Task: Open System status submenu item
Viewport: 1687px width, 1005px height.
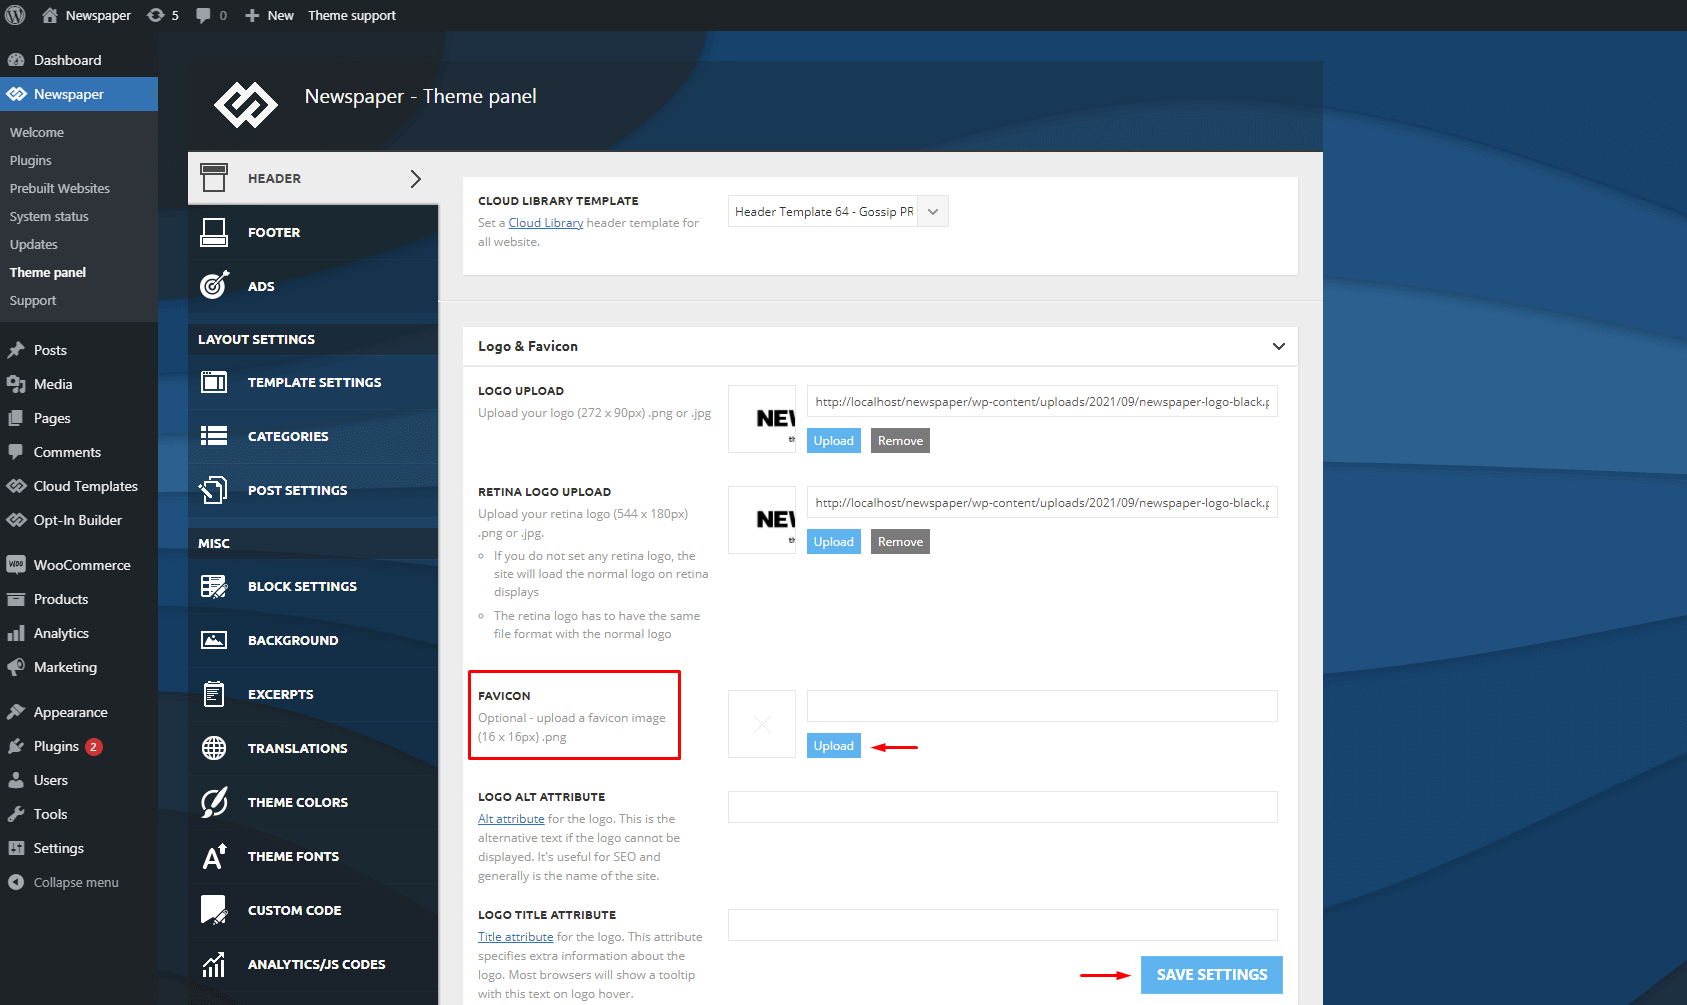Action: click(x=49, y=216)
